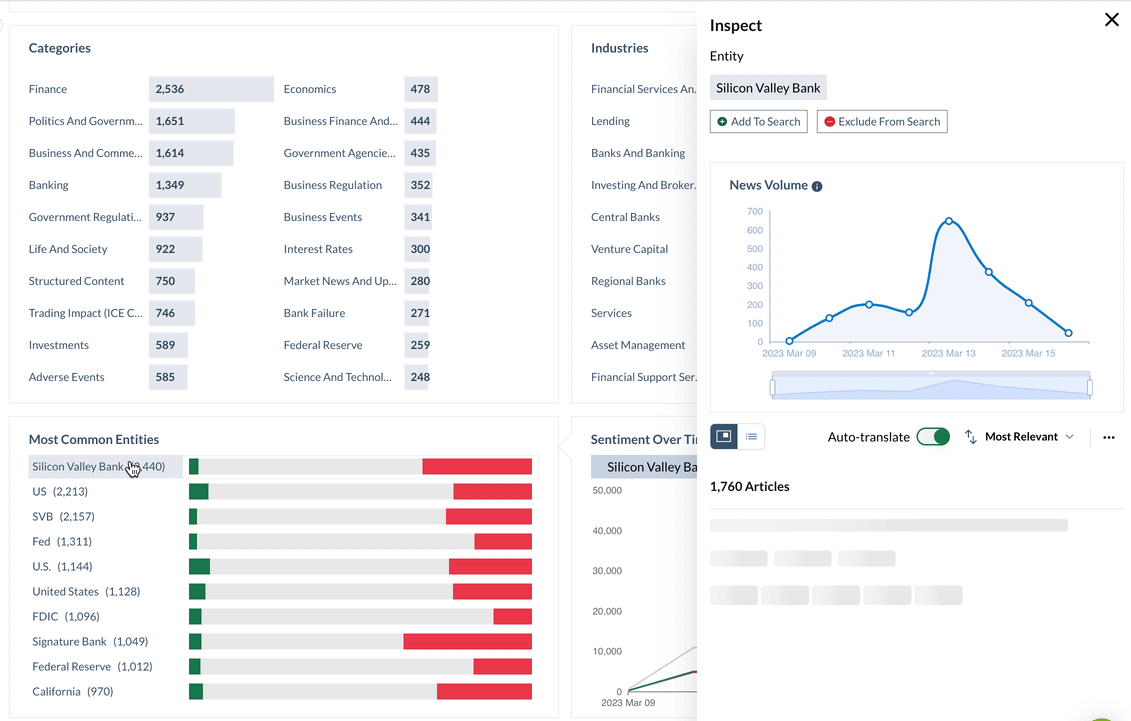The height and width of the screenshot is (721, 1131).
Task: Select the Business Events category
Action: [x=322, y=217]
